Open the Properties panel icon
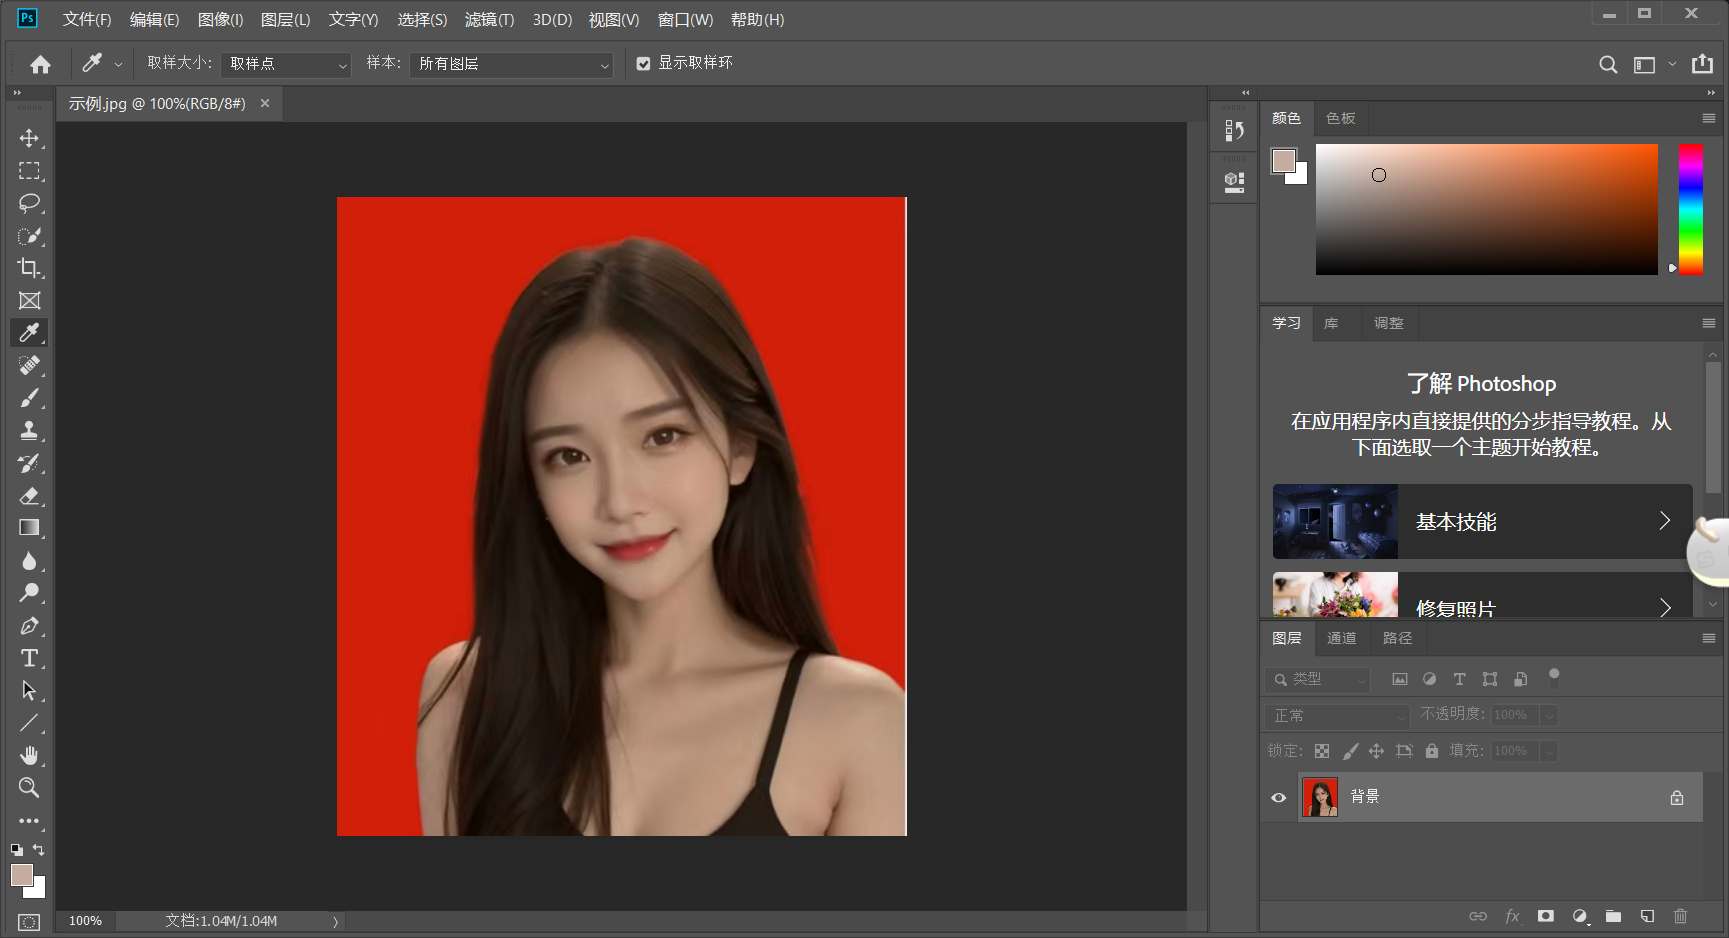The image size is (1729, 938). (1234, 182)
